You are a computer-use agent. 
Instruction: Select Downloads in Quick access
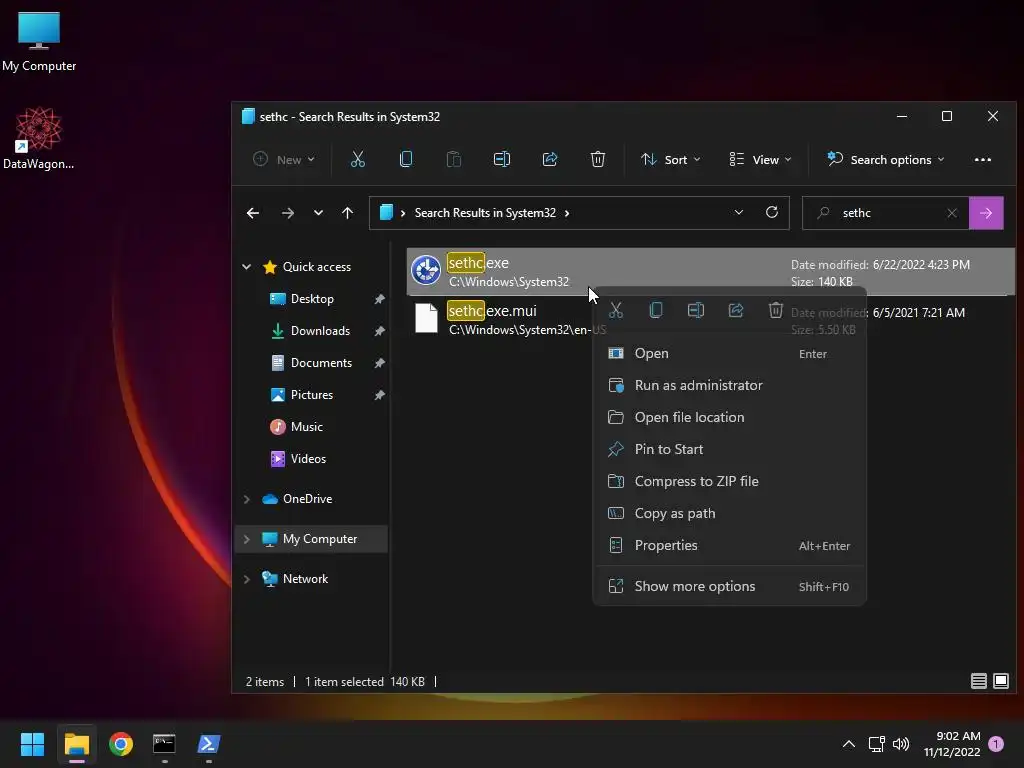click(320, 330)
